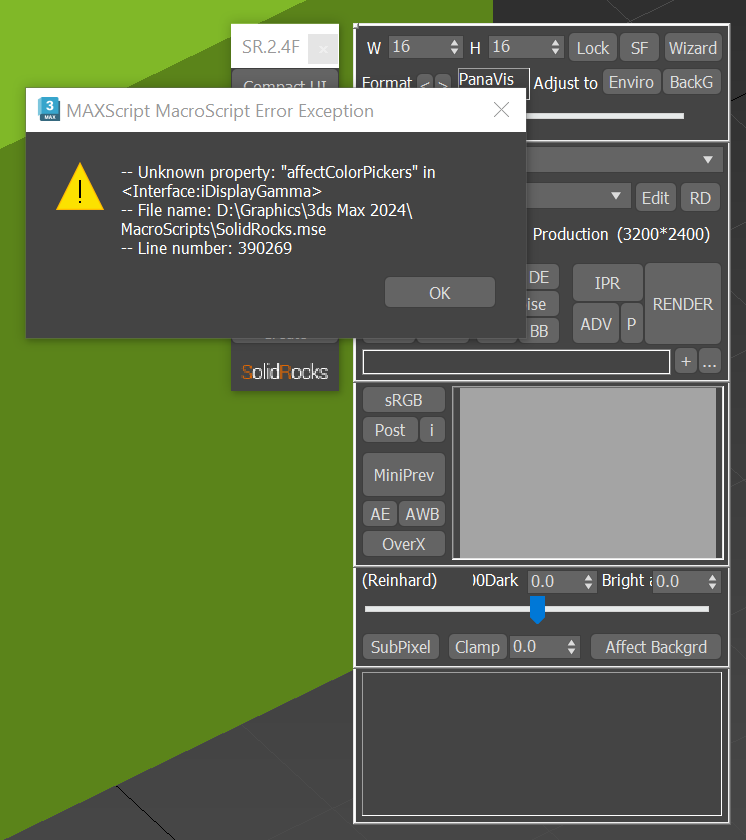Image resolution: width=746 pixels, height=840 pixels.
Task: Open the Wizard
Action: pyautogui.click(x=692, y=48)
